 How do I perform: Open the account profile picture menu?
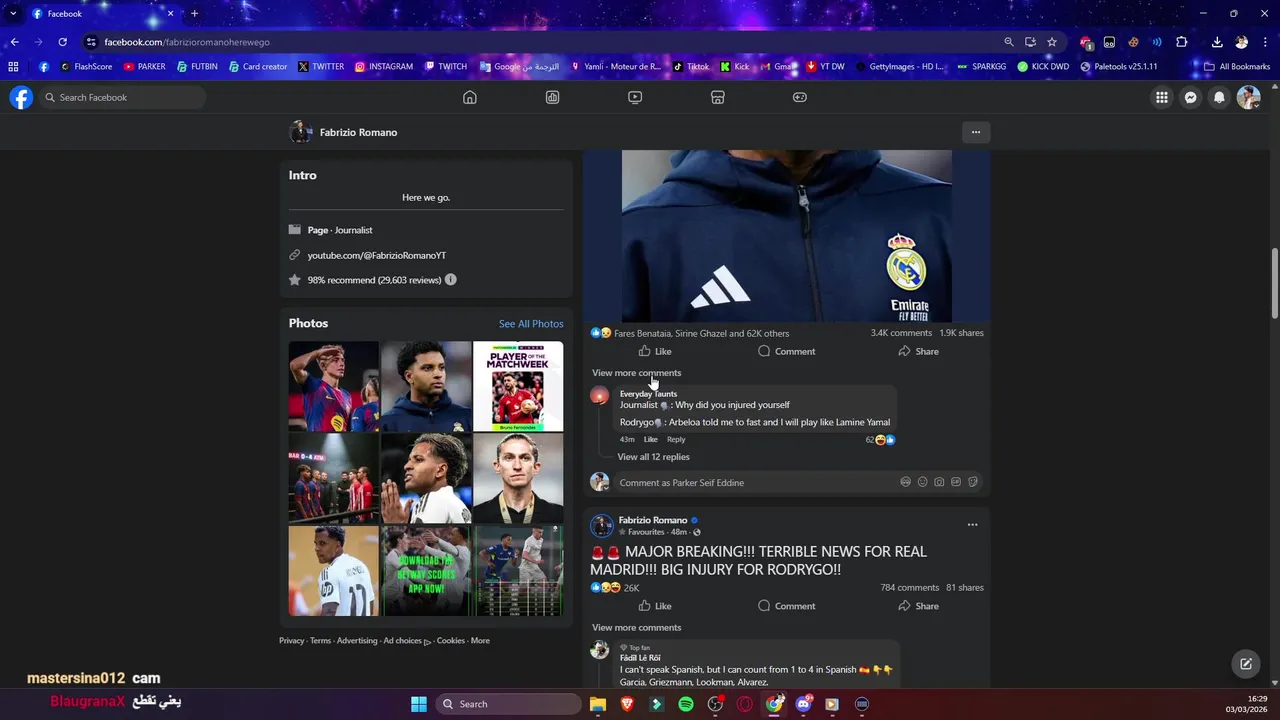point(1248,97)
